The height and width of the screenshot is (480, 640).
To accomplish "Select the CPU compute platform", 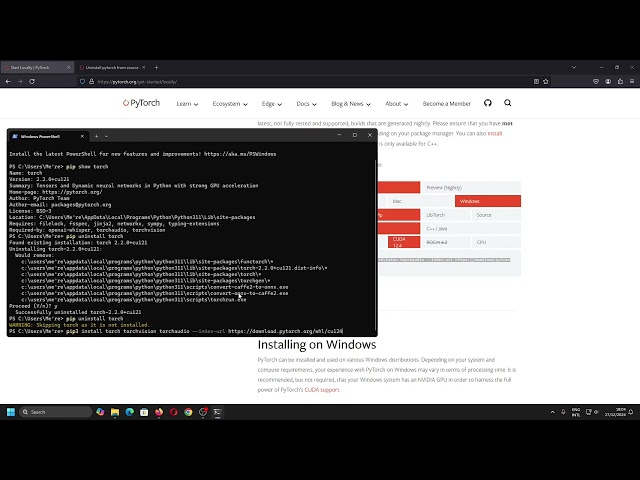I will (x=496, y=242).
